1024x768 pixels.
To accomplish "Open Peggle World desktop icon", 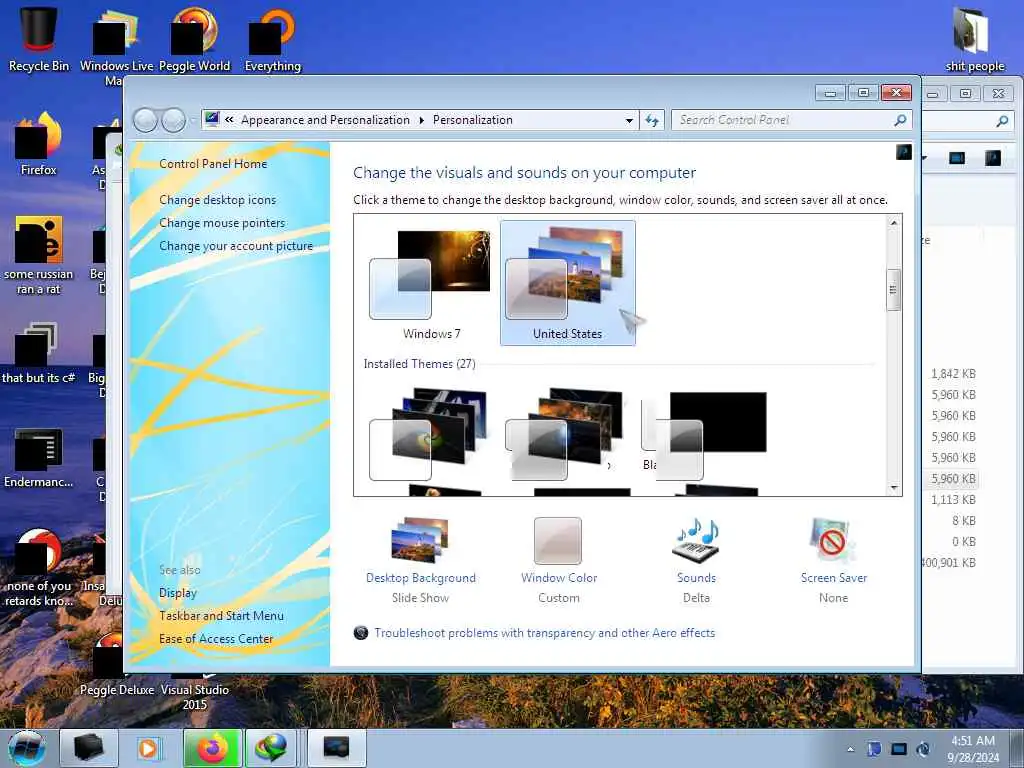I will pos(195,39).
